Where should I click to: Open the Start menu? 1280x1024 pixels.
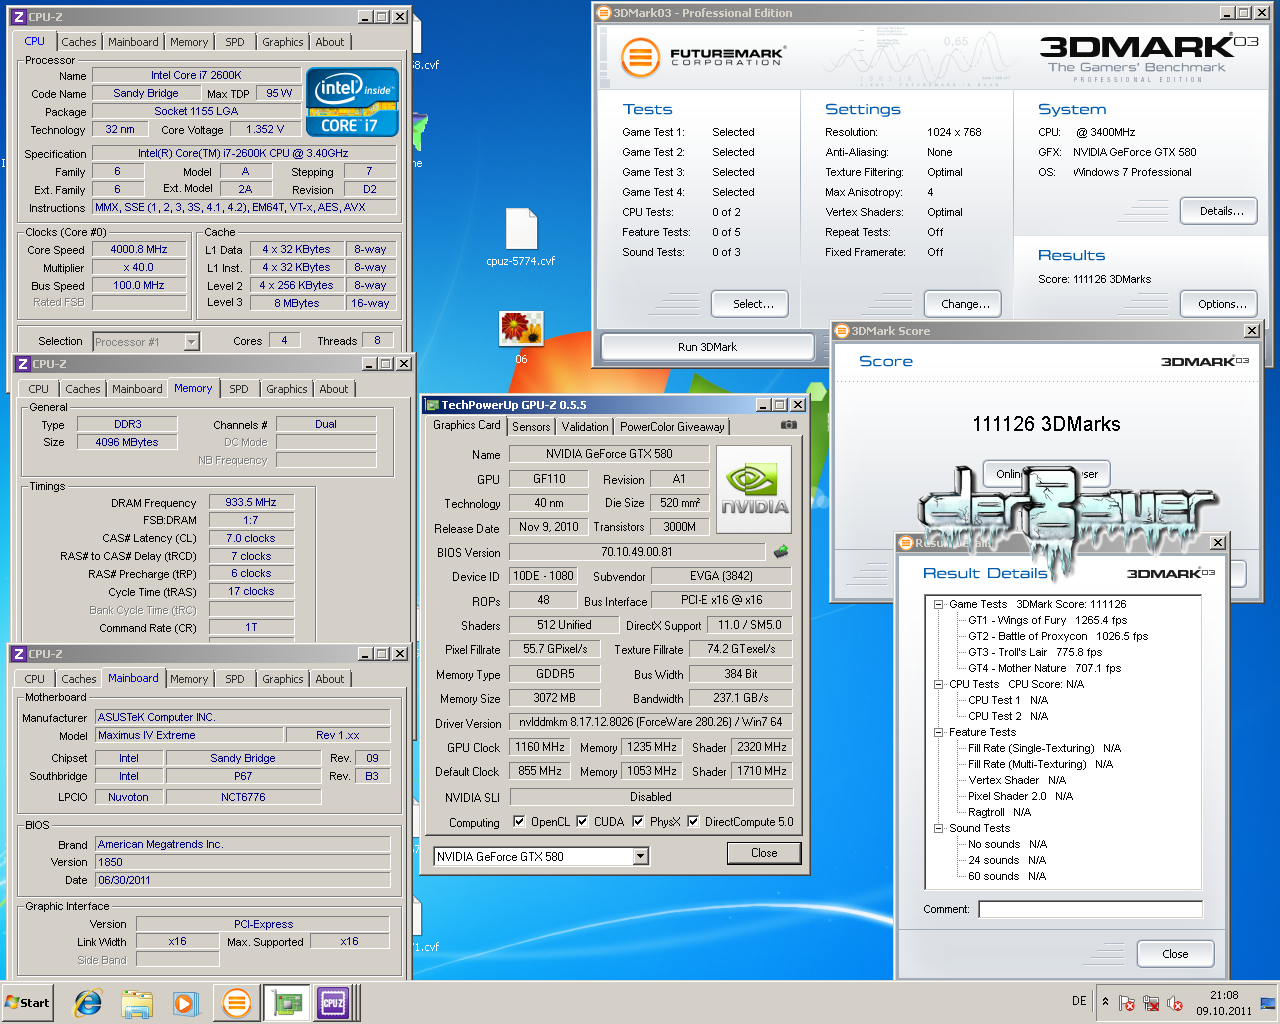coord(27,1003)
